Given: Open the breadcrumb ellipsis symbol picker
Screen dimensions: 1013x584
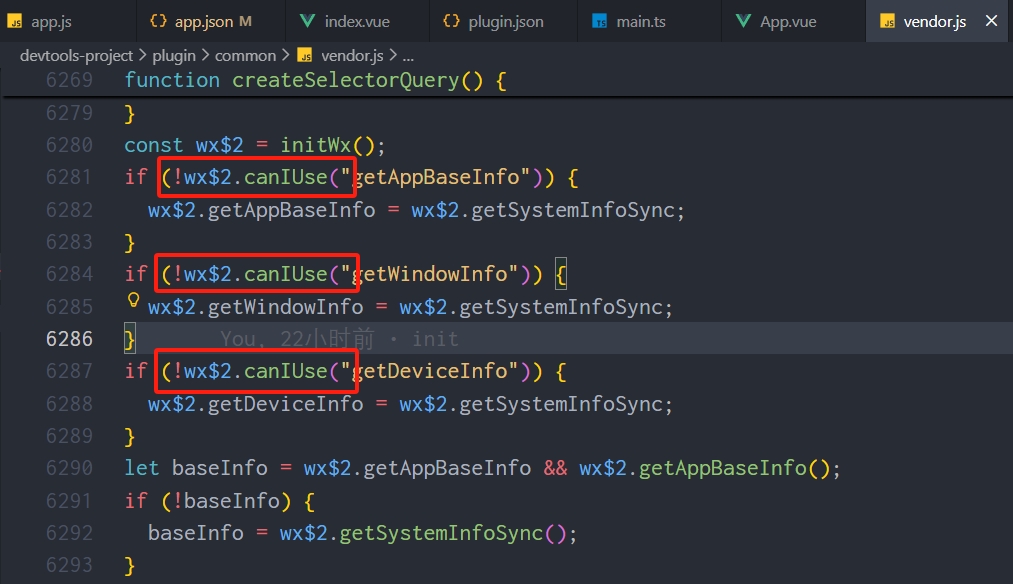Looking at the screenshot, I should [x=407, y=56].
